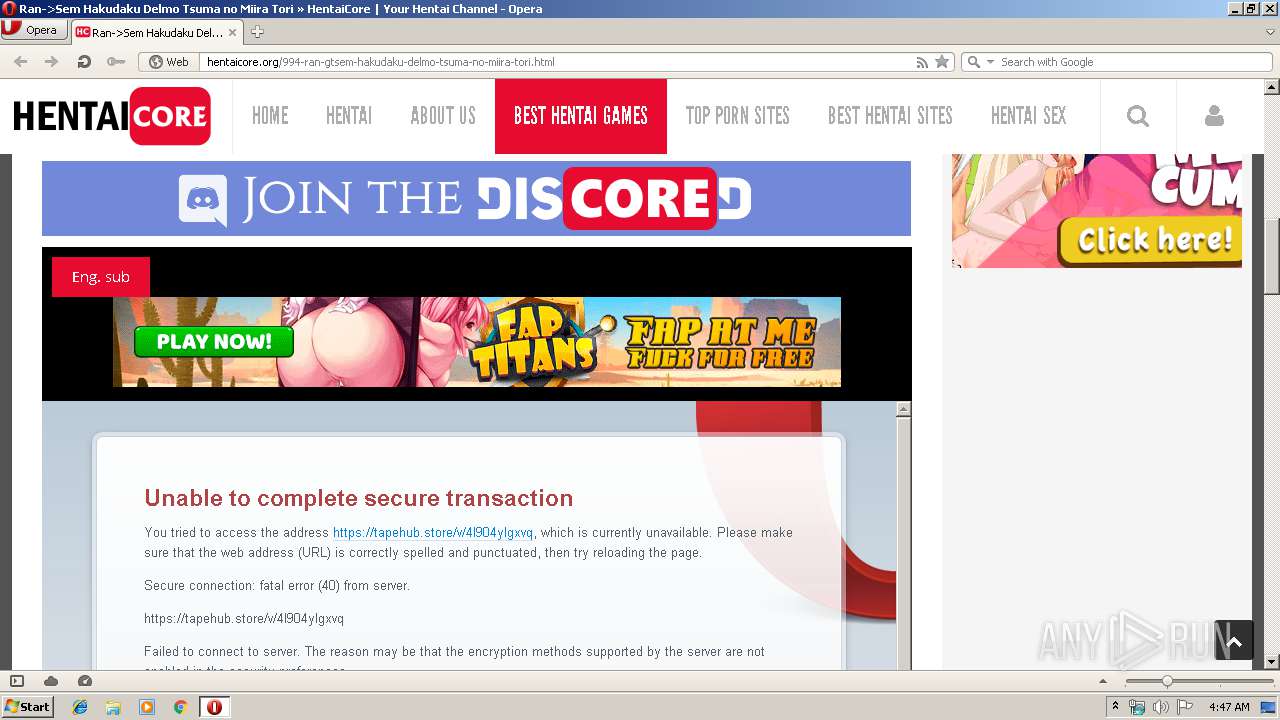The width and height of the screenshot is (1280, 720).
Task: Close the current browser tab
Action: [x=233, y=32]
